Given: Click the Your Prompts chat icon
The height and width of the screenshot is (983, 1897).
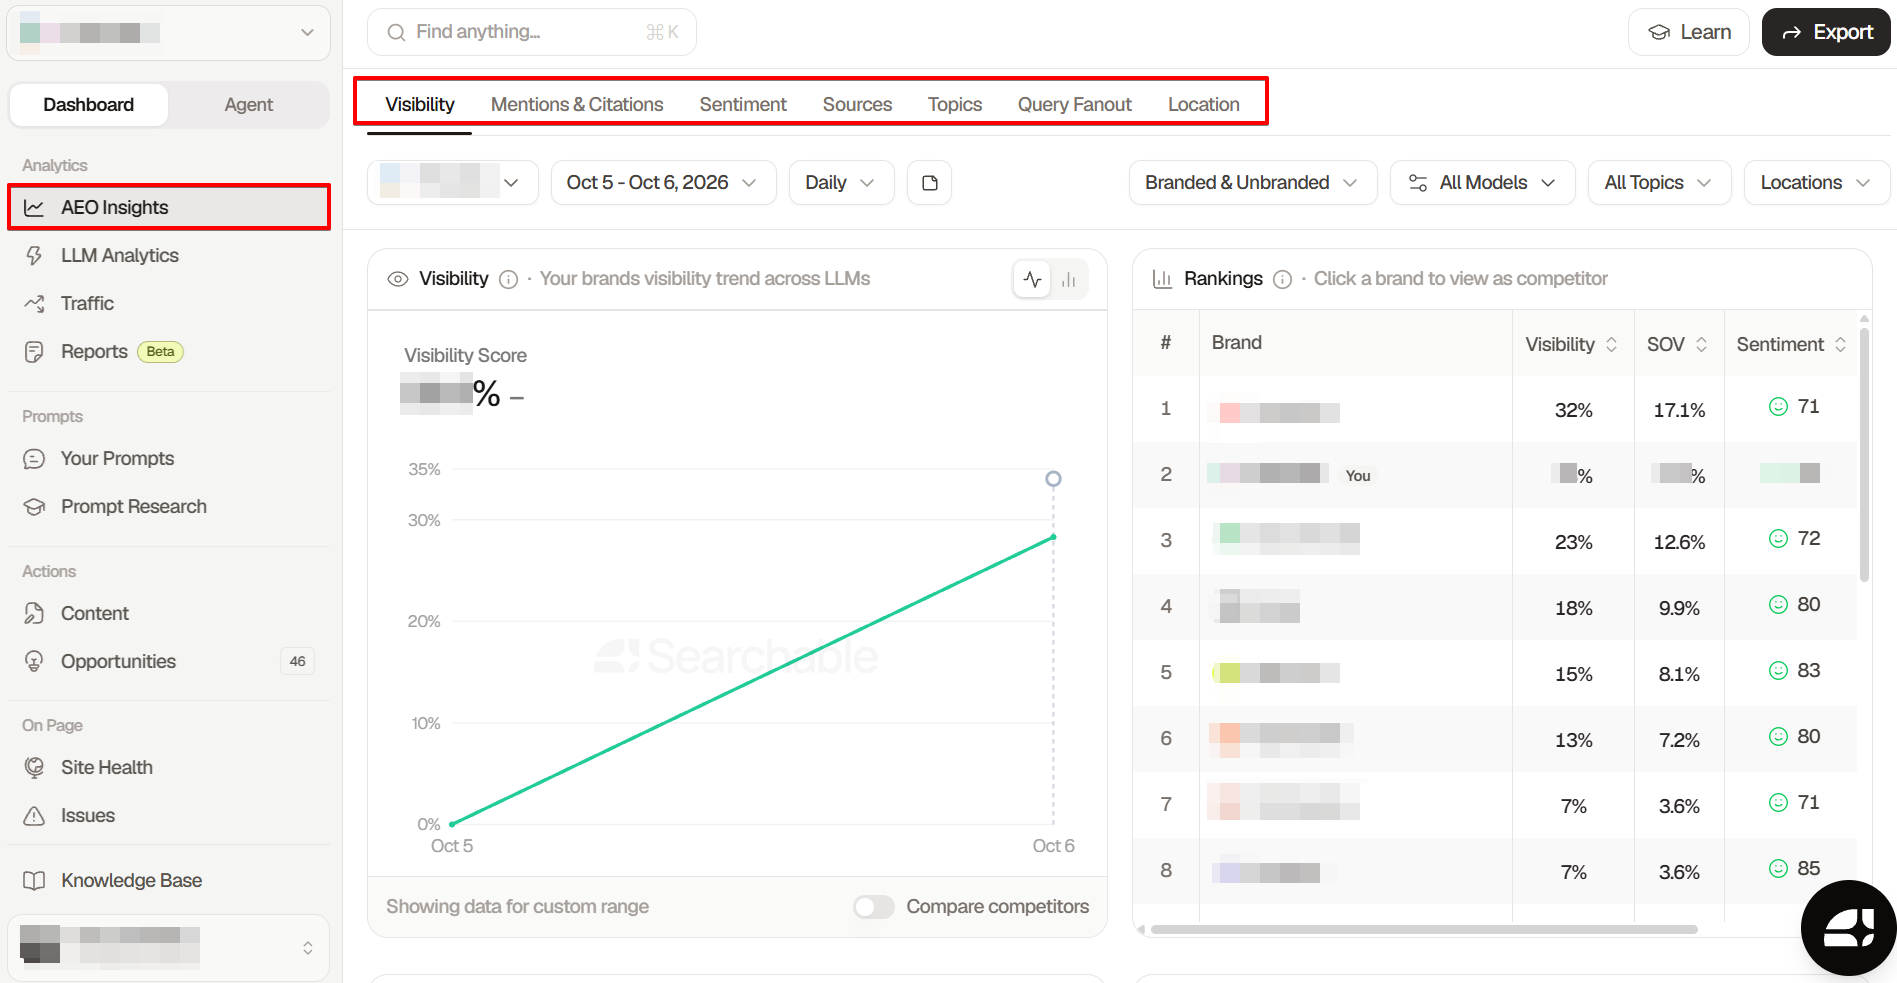Looking at the screenshot, I should tap(34, 459).
